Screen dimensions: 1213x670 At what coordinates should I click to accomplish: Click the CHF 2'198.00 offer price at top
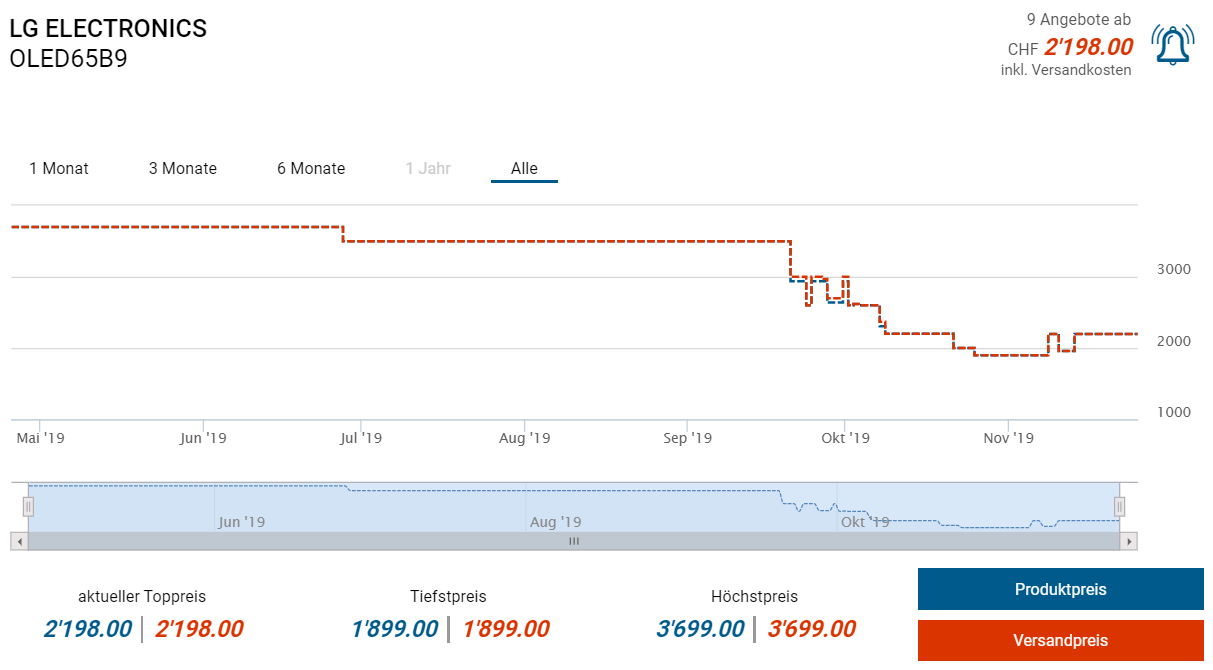click(x=1088, y=47)
